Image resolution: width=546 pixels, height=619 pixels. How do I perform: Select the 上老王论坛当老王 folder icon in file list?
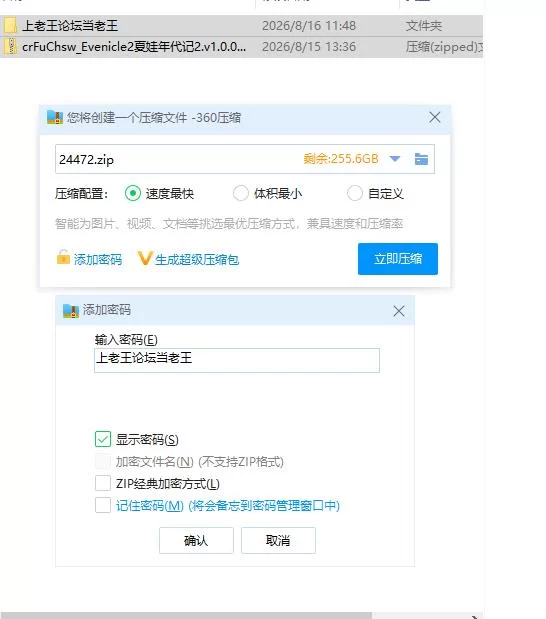click(x=10, y=26)
